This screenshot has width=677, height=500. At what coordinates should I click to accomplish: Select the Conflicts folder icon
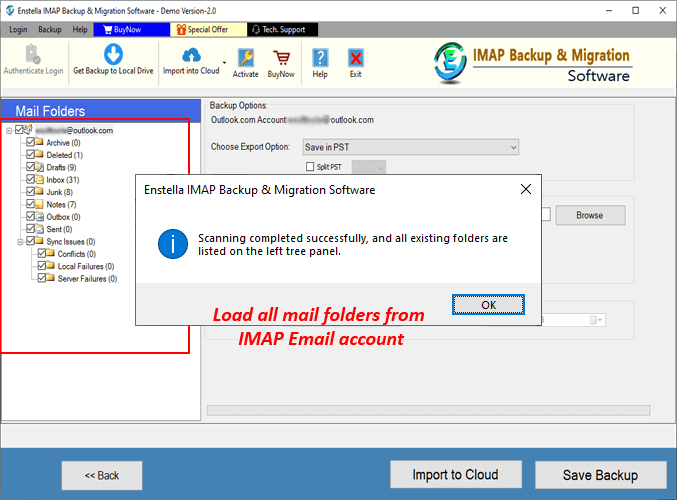point(51,253)
